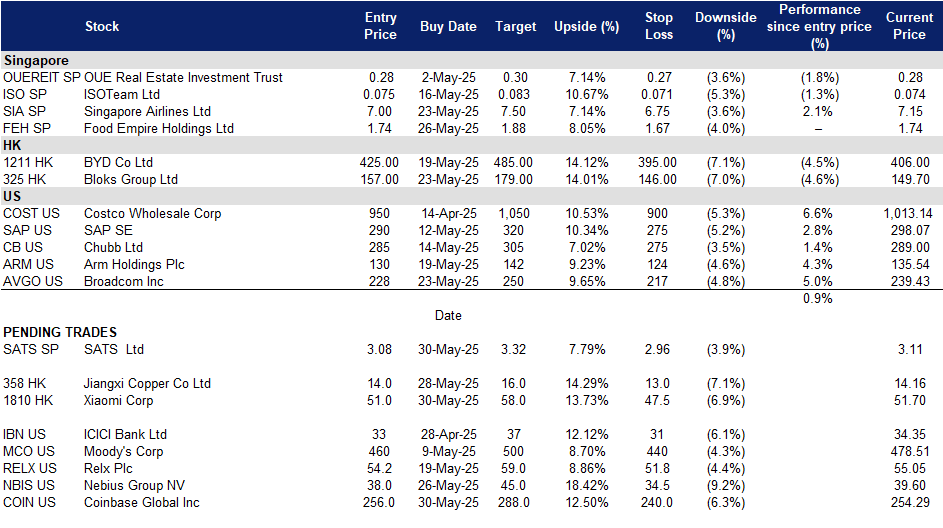Click the Entry Price column header
943x528 pixels.
380,26
